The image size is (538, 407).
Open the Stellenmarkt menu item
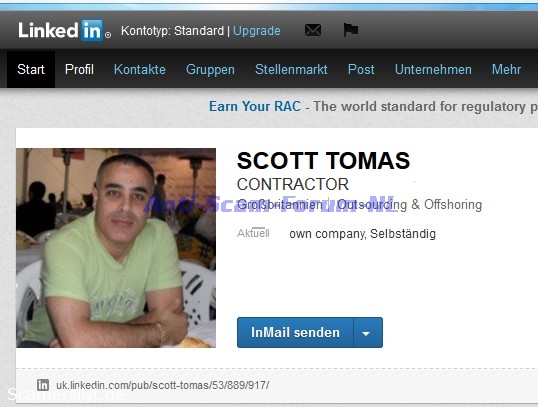pos(291,69)
